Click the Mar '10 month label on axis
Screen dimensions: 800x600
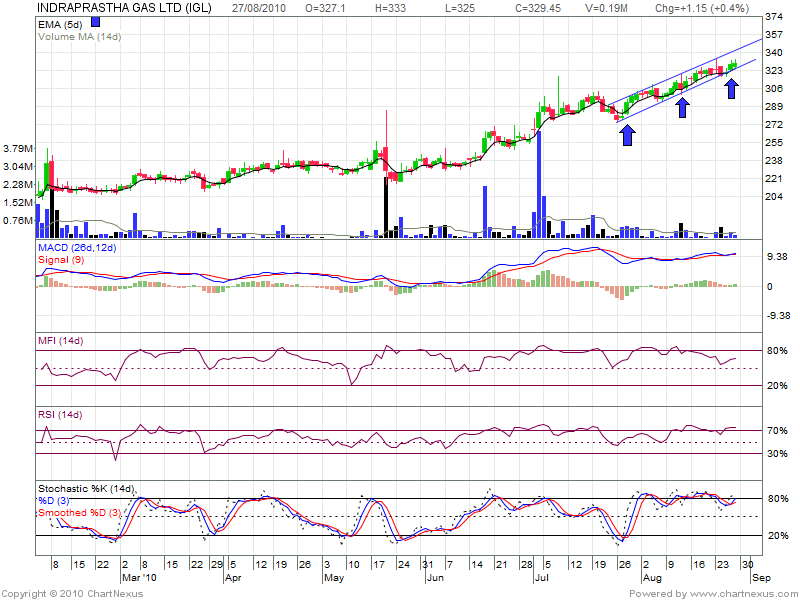pyautogui.click(x=140, y=578)
